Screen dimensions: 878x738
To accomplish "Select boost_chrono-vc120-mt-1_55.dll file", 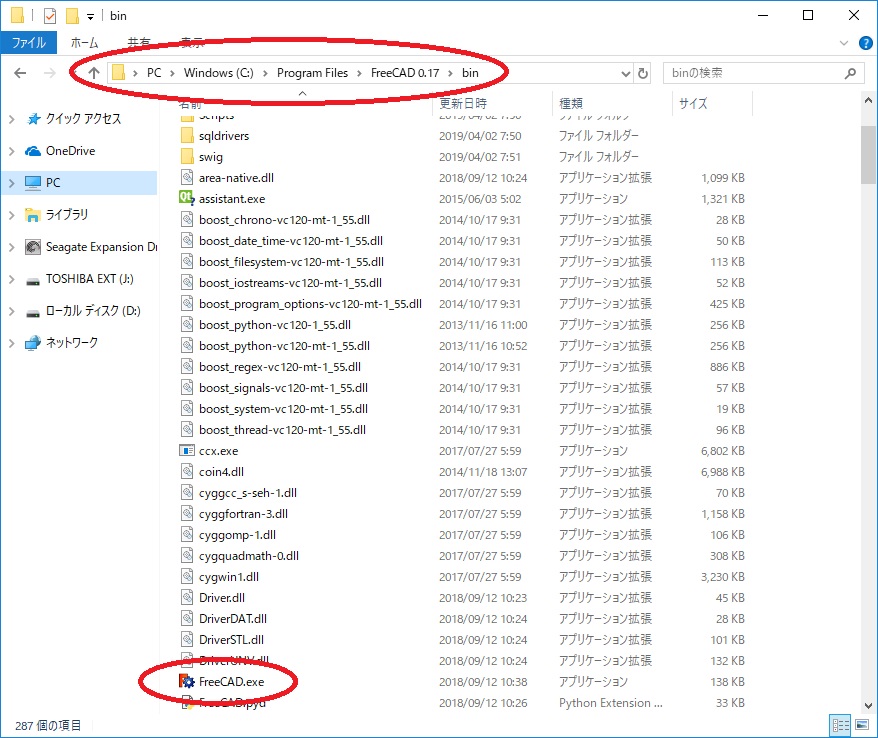I will coord(284,219).
